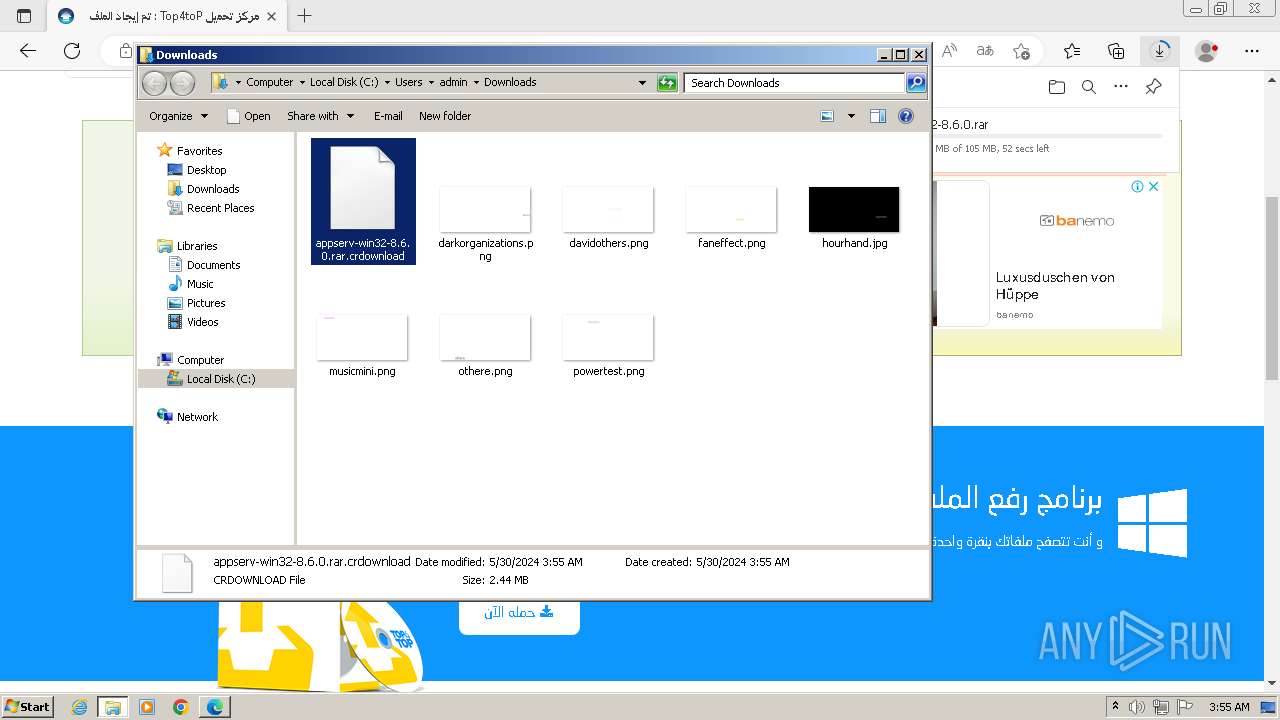Open more options in Edge downloads panel
Screen dimensions: 1280x720
point(1121,87)
